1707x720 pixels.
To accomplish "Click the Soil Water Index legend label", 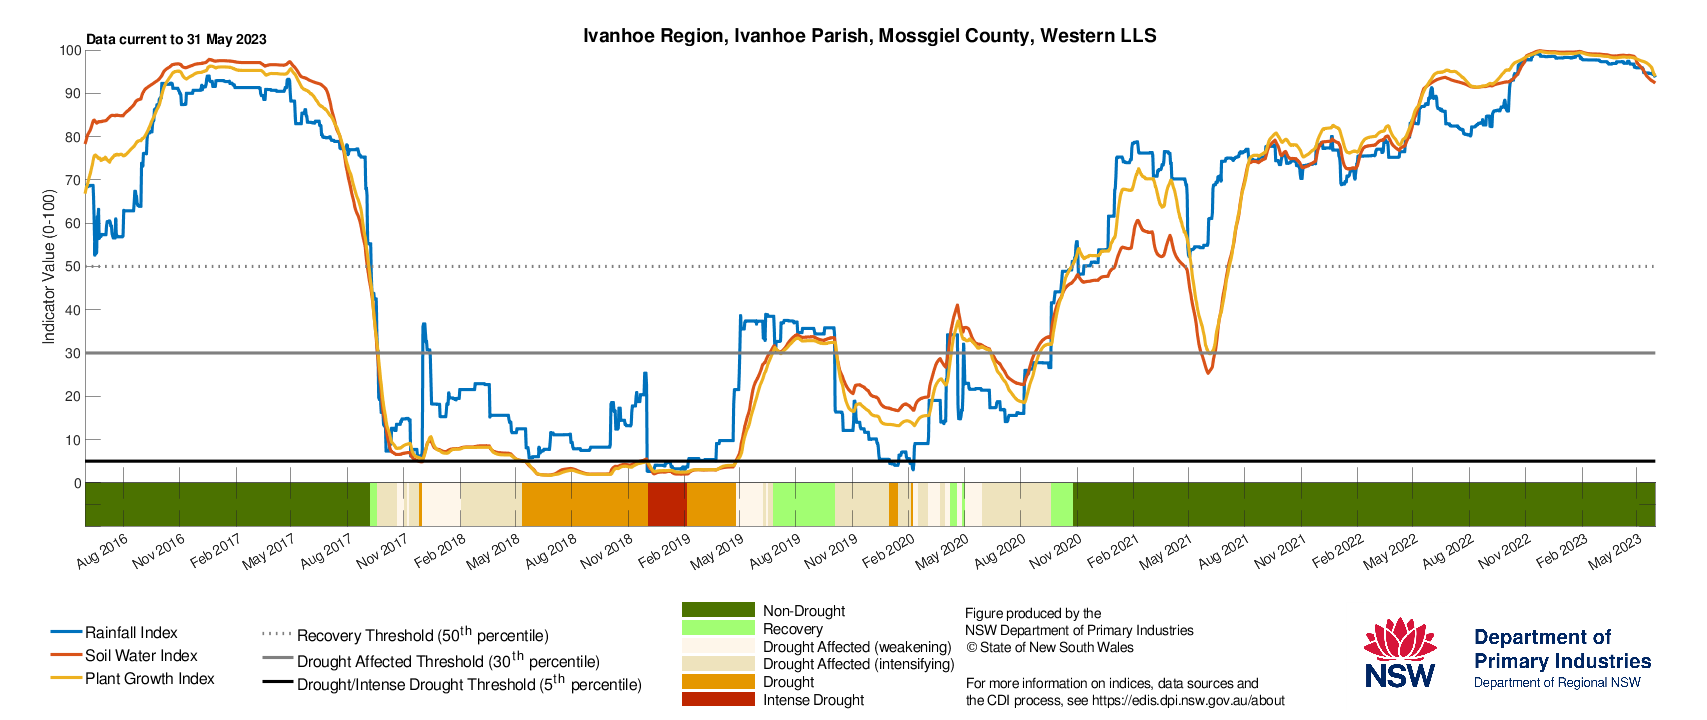I will [141, 656].
